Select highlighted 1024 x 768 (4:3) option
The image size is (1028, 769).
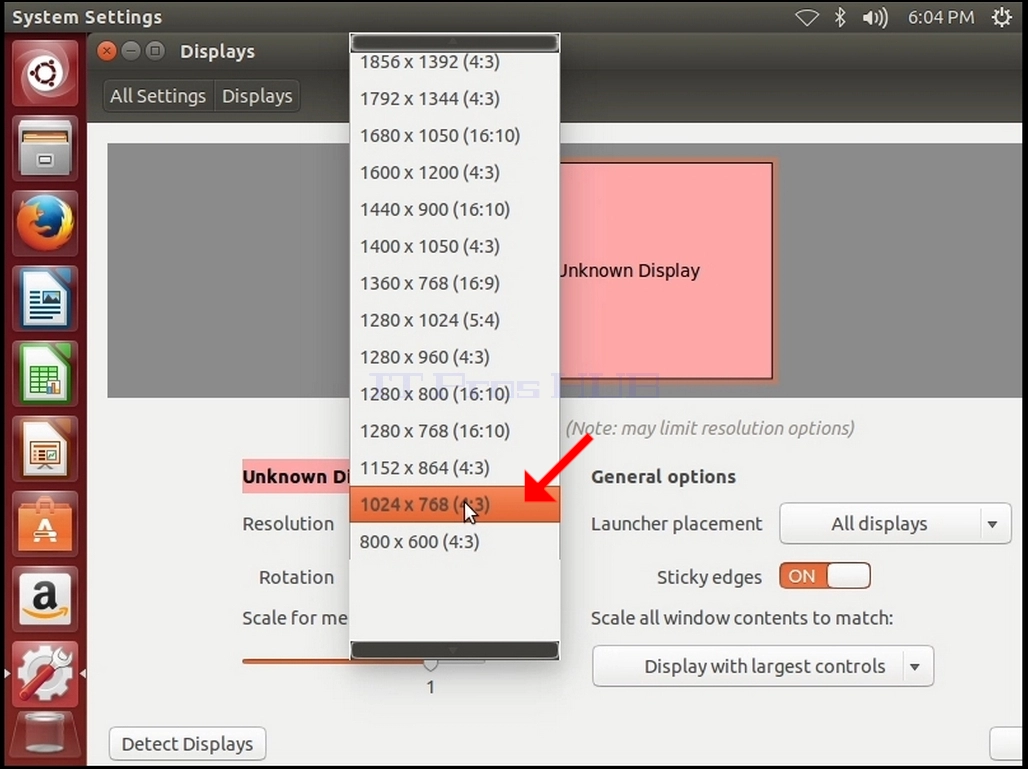[x=454, y=505]
